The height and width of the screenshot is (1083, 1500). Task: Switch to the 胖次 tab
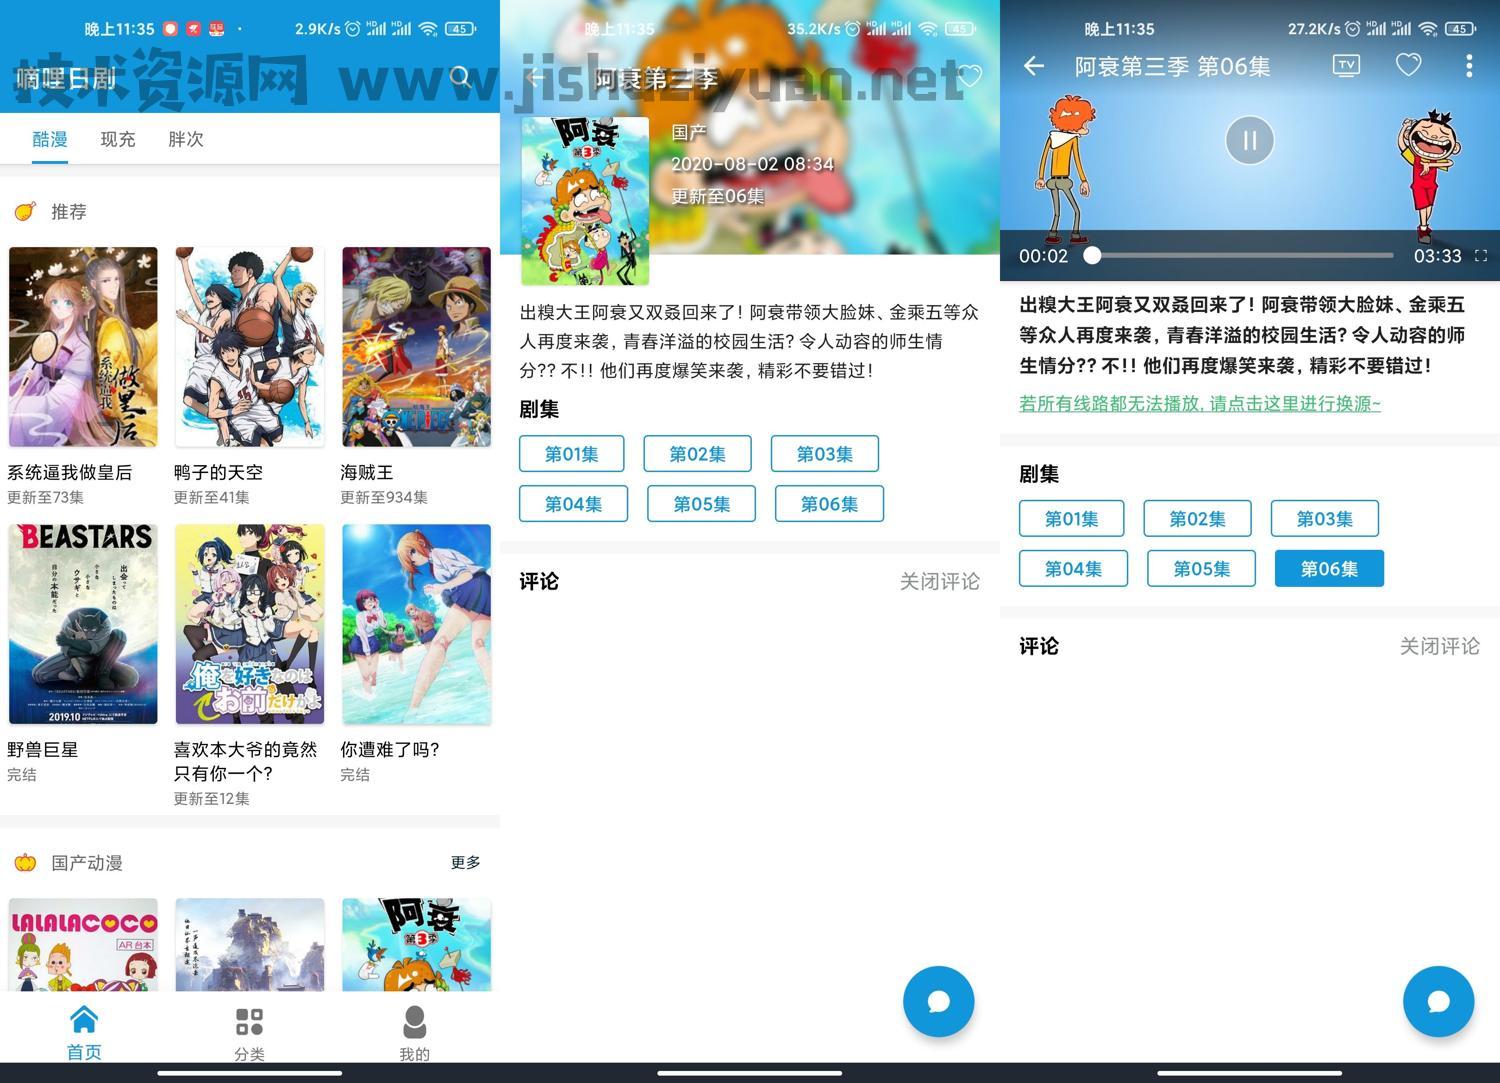[x=186, y=139]
